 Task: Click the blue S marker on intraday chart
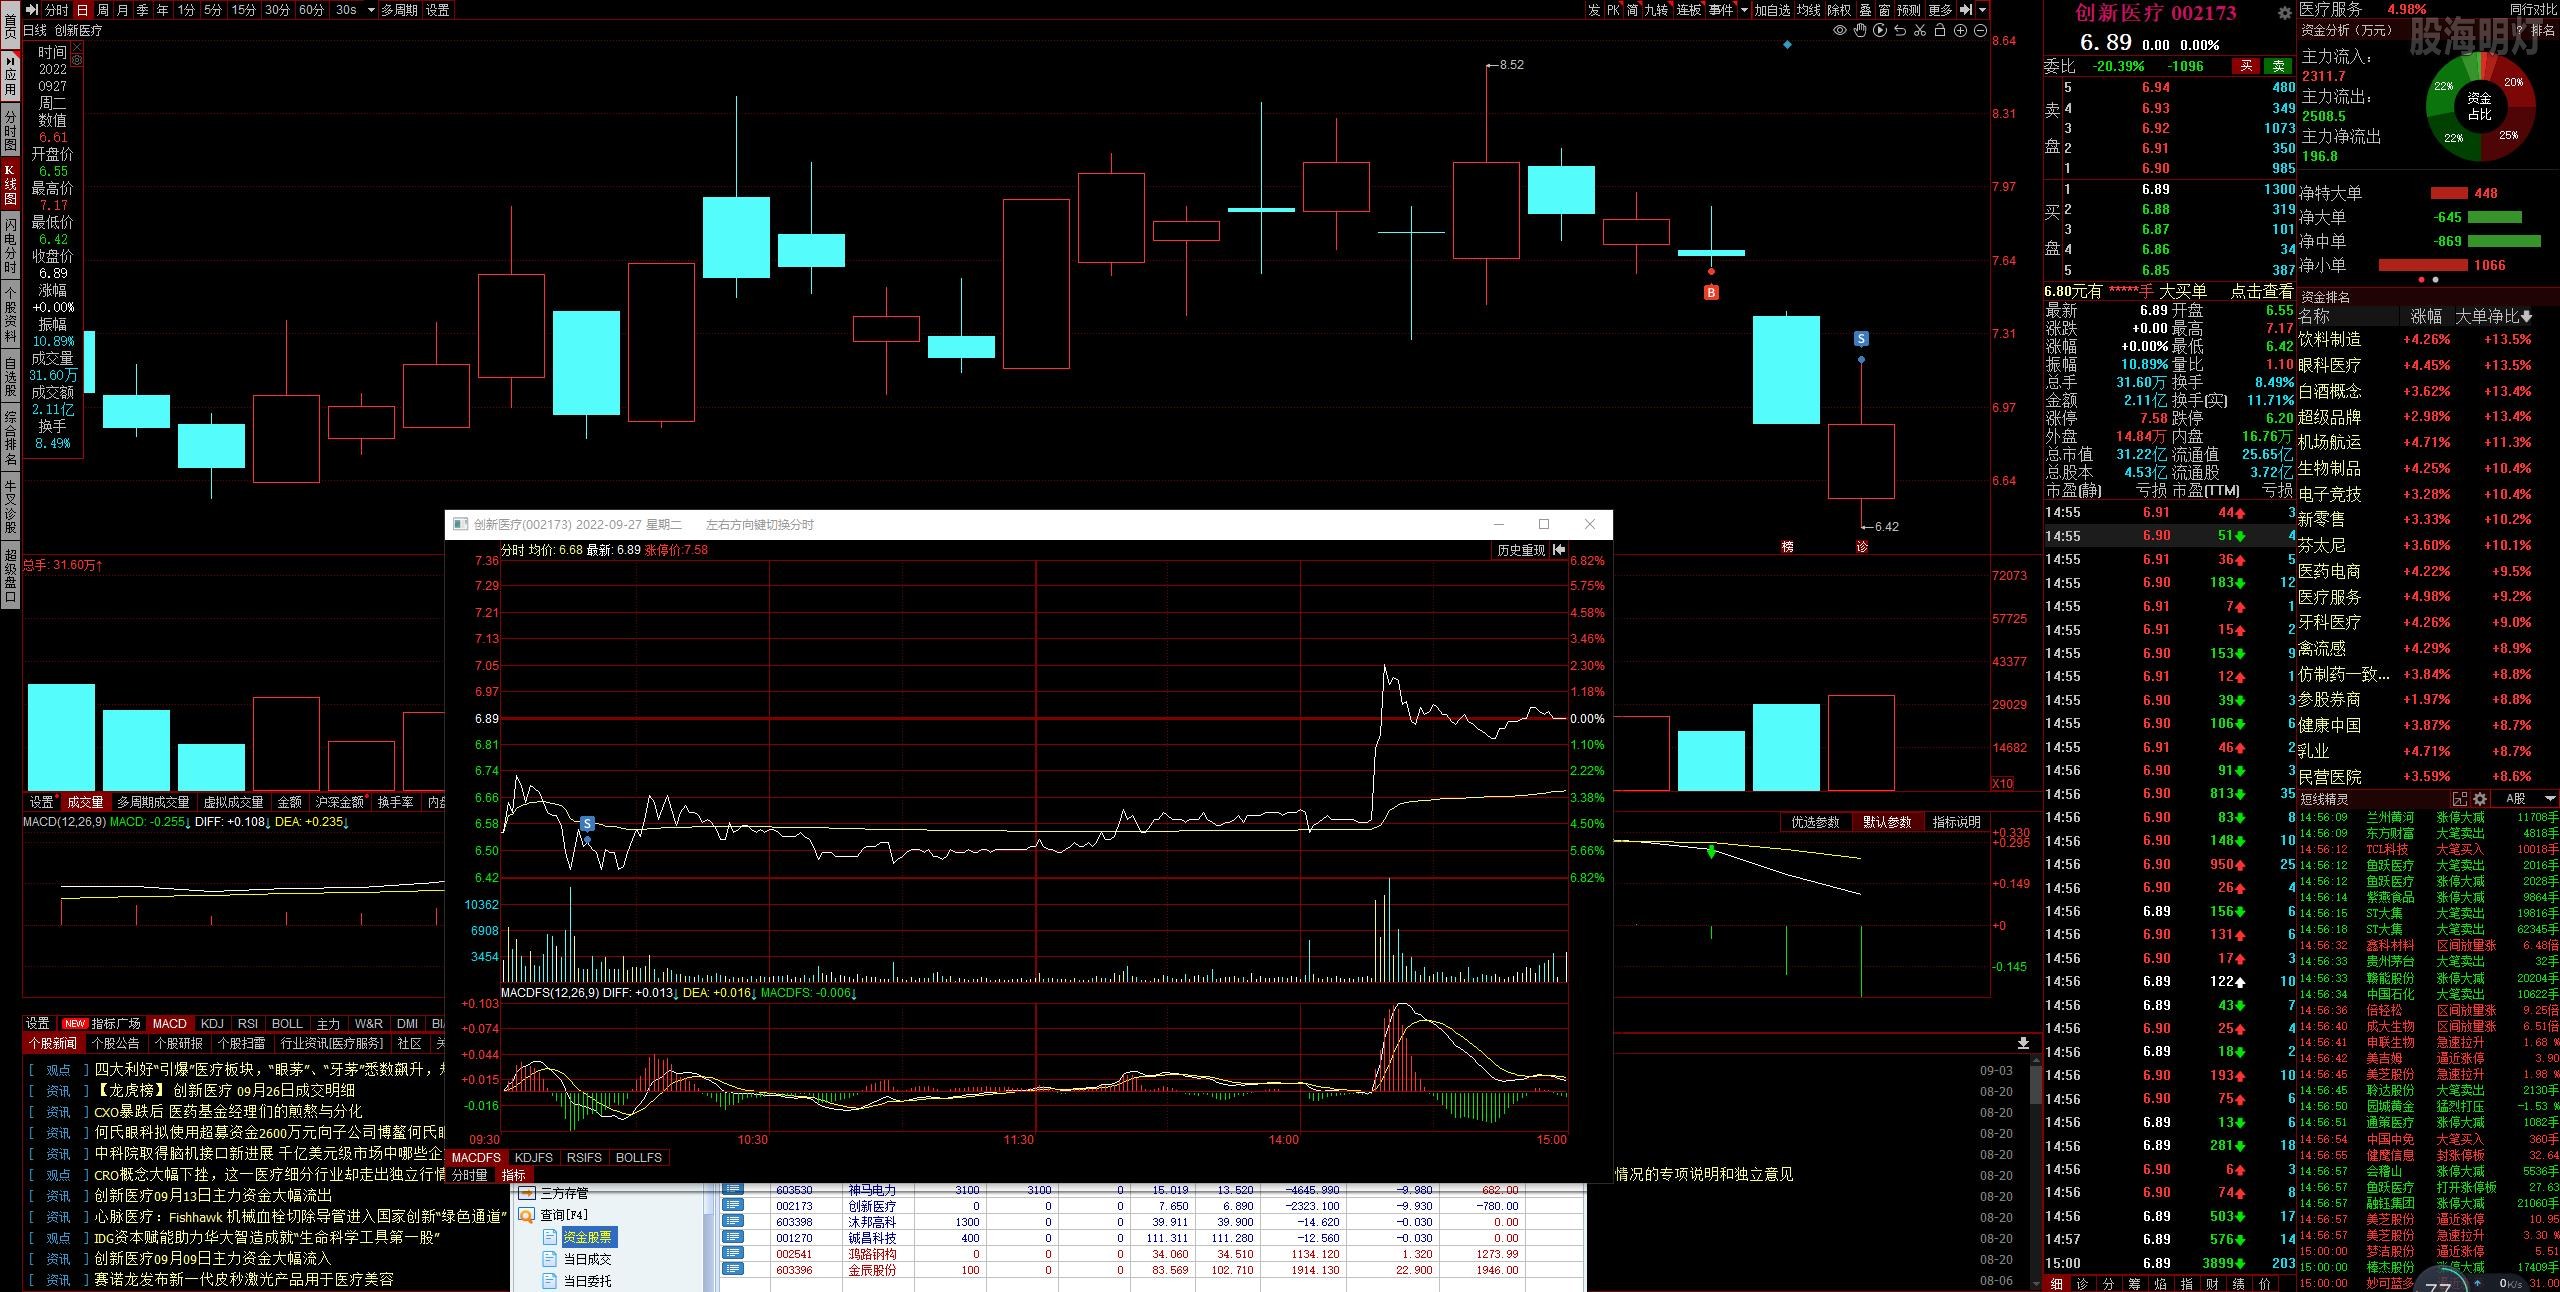(587, 824)
